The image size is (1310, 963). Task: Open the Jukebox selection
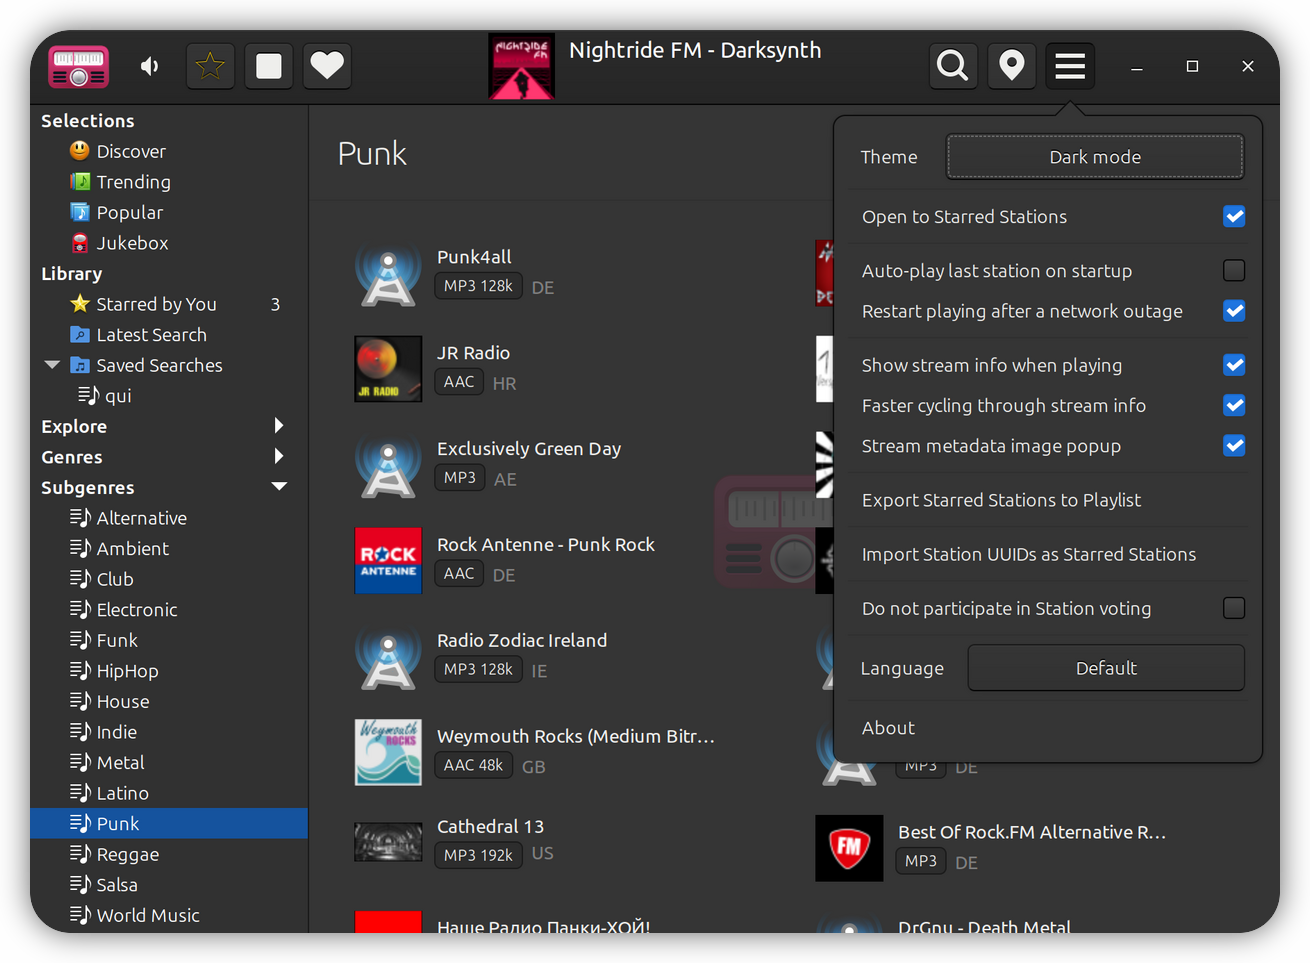132,243
